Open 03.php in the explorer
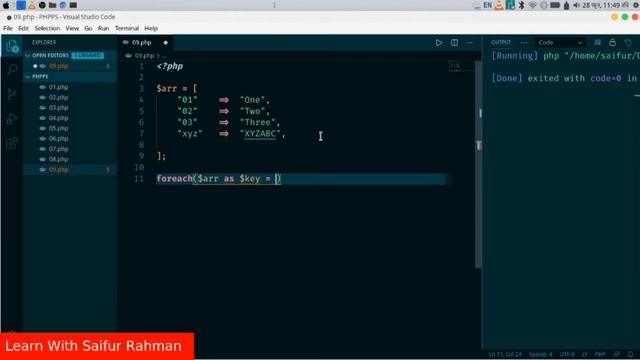 pos(58,107)
